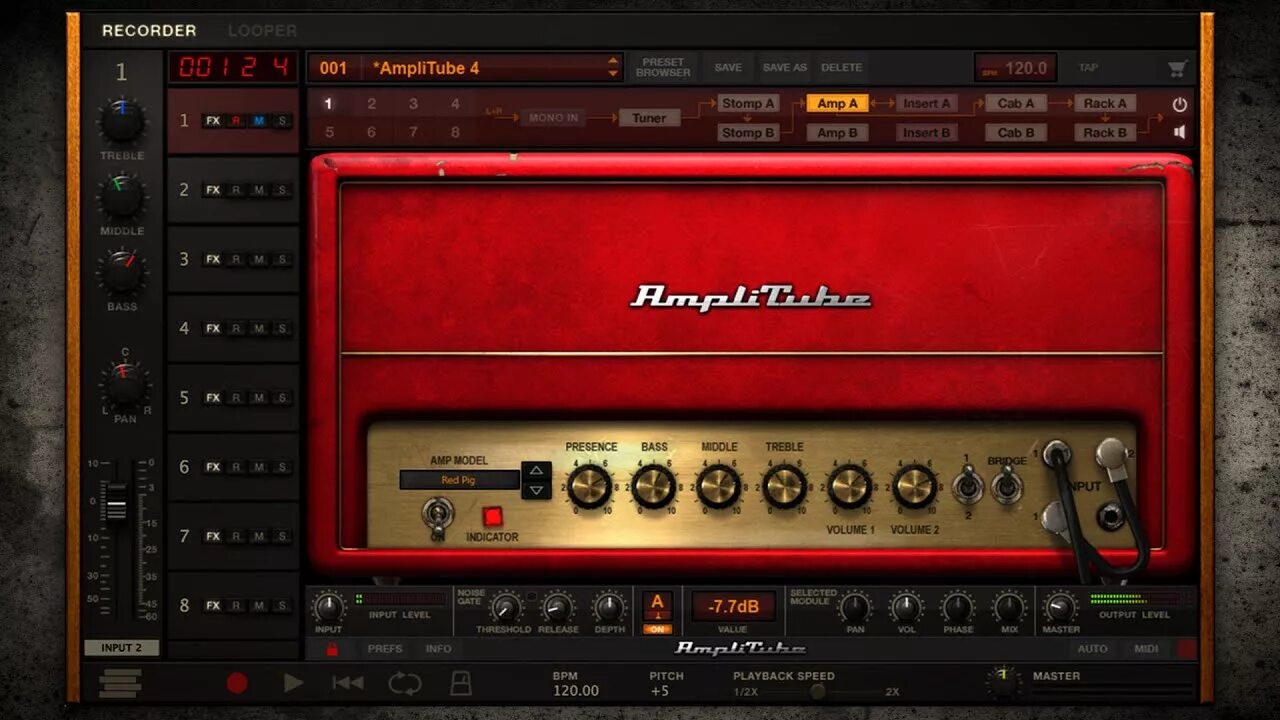Click the SAVE AS button
The width and height of the screenshot is (1280, 720).
coord(784,67)
